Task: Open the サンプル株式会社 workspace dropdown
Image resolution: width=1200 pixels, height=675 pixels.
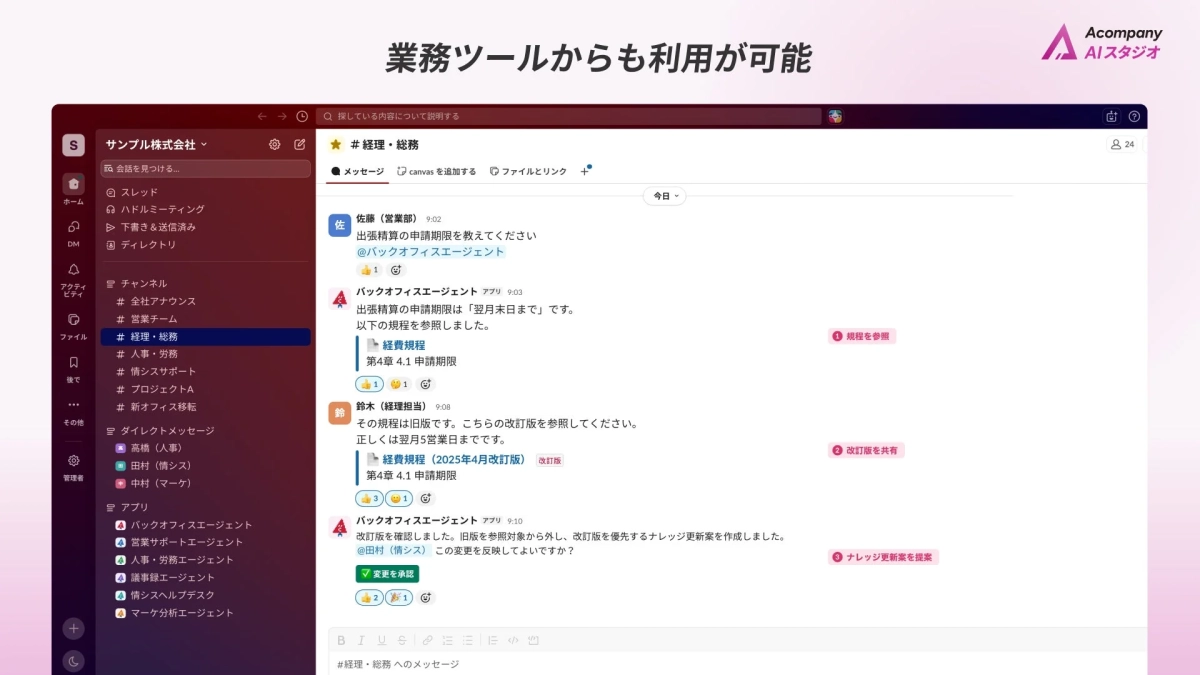Action: [x=157, y=145]
